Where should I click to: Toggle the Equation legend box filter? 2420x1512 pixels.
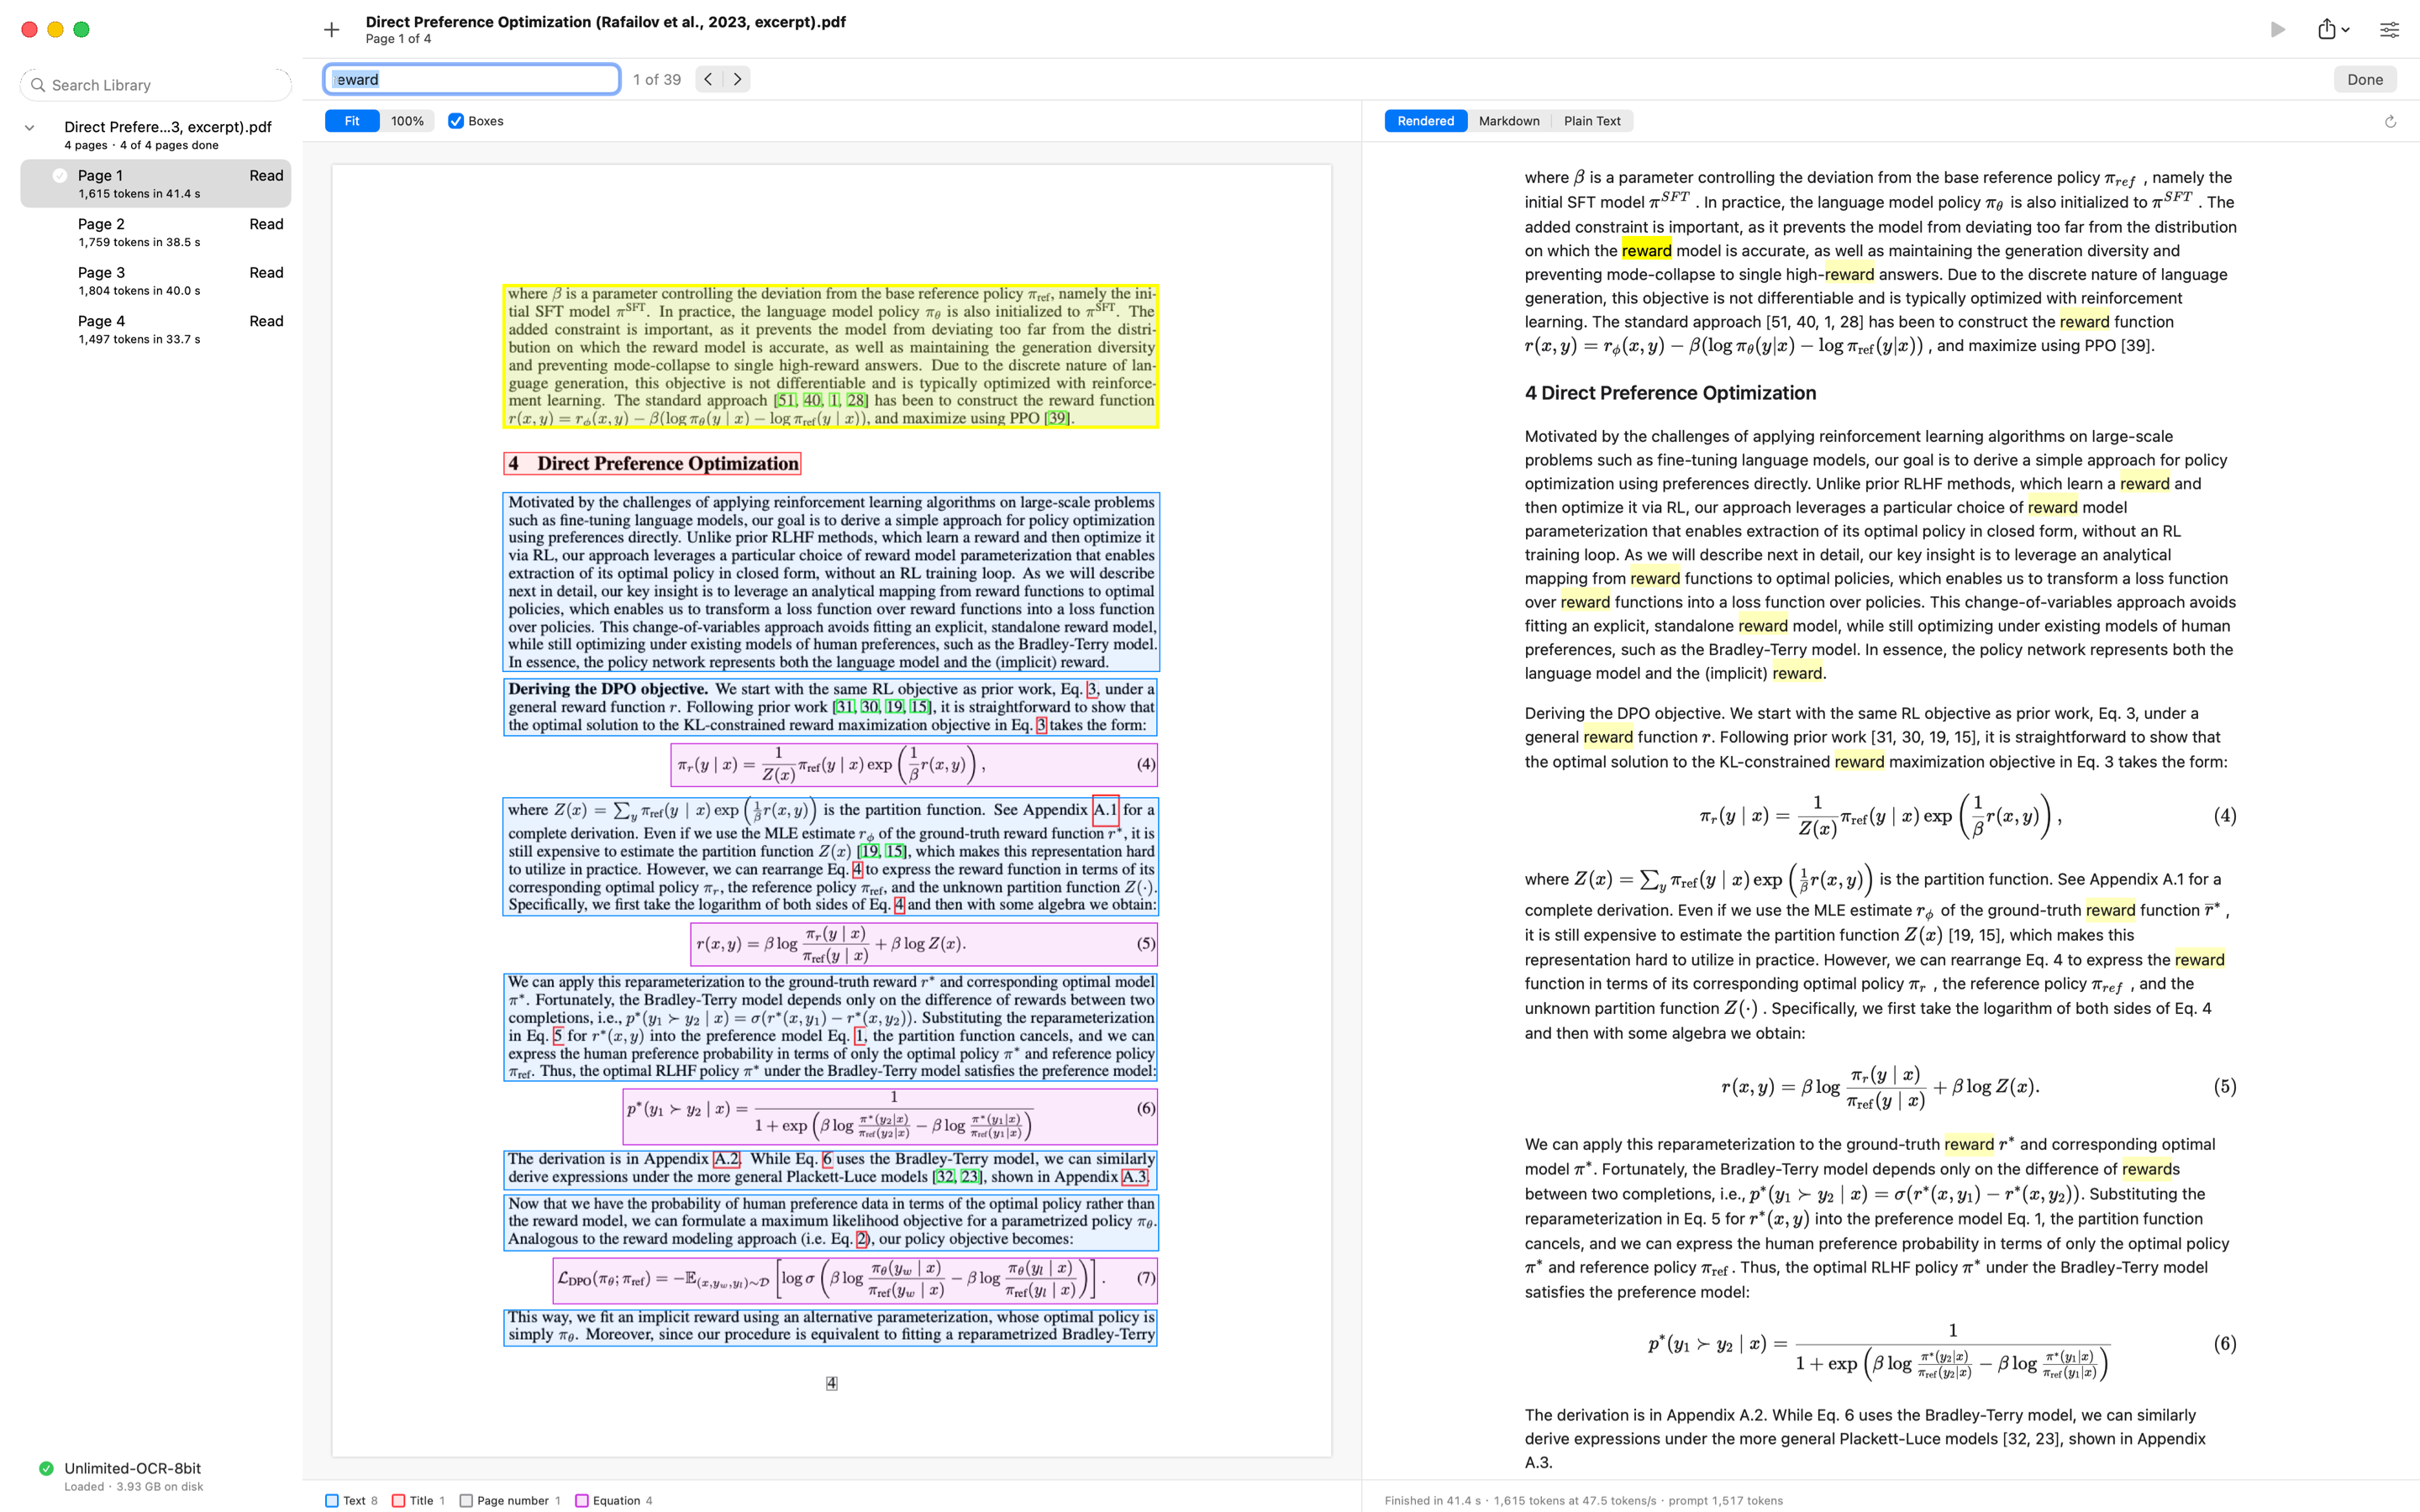pyautogui.click(x=582, y=1500)
